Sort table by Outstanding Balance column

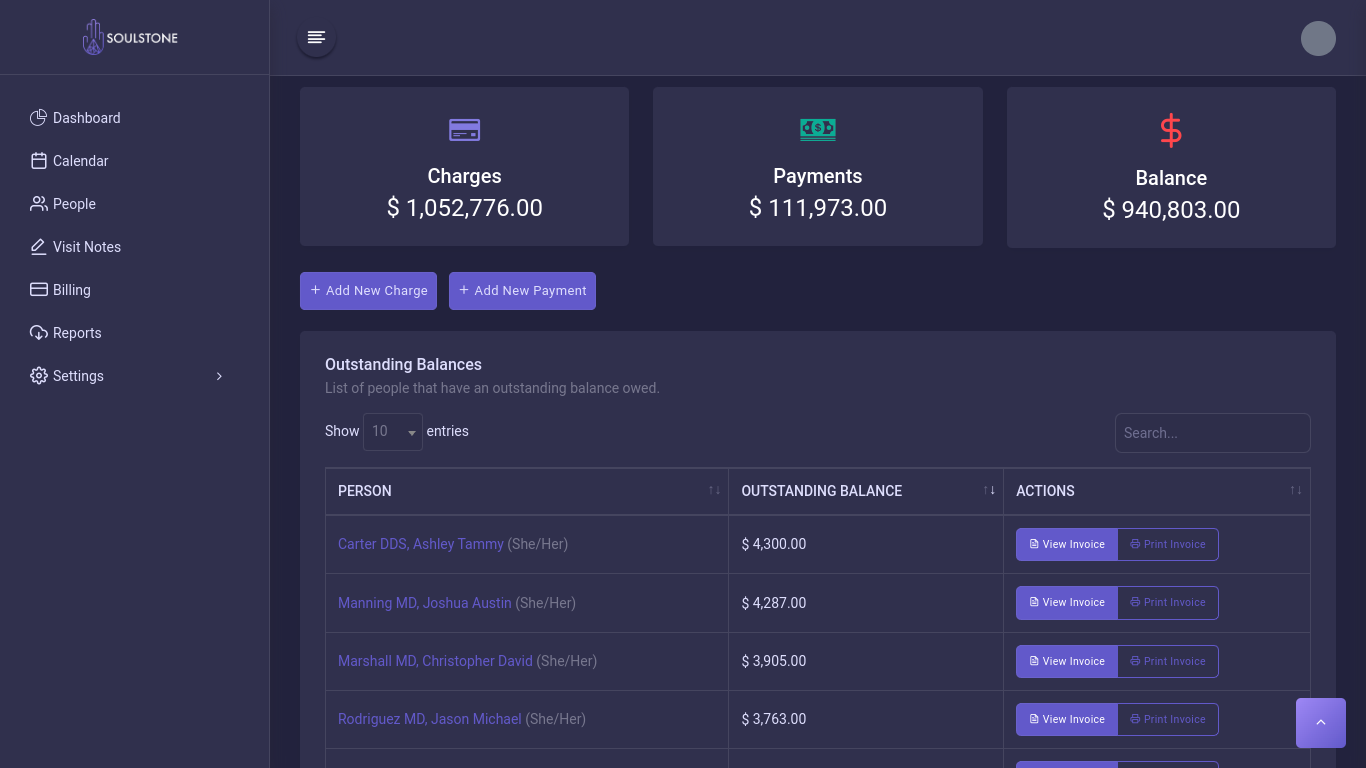[x=989, y=491]
